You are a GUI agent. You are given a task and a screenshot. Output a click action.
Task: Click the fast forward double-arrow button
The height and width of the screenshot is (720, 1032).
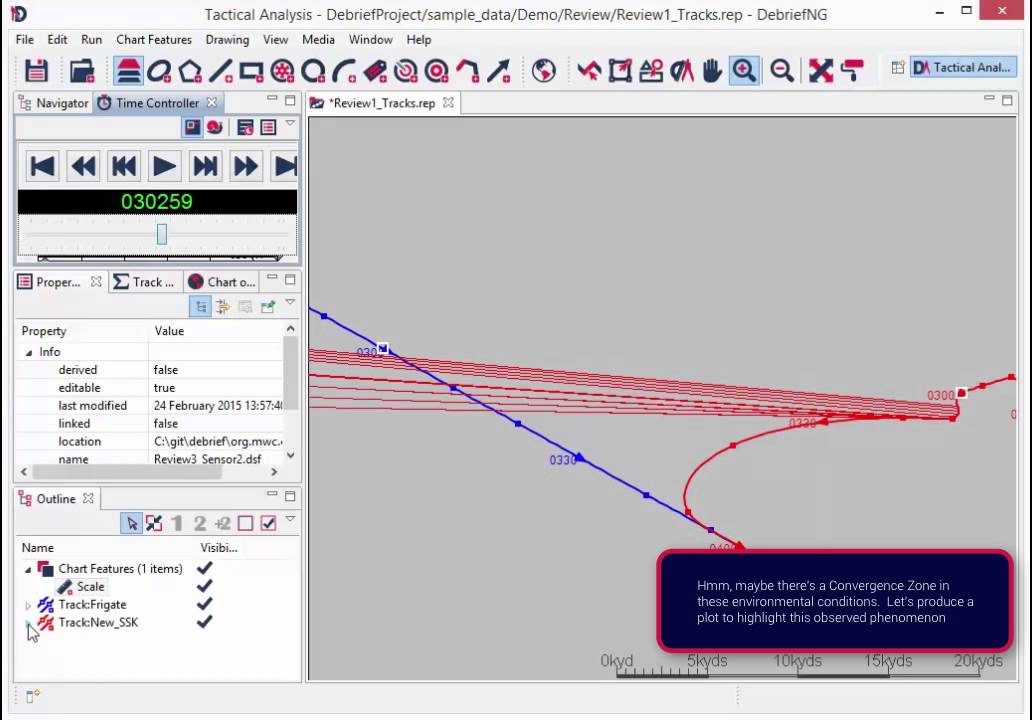coord(245,166)
